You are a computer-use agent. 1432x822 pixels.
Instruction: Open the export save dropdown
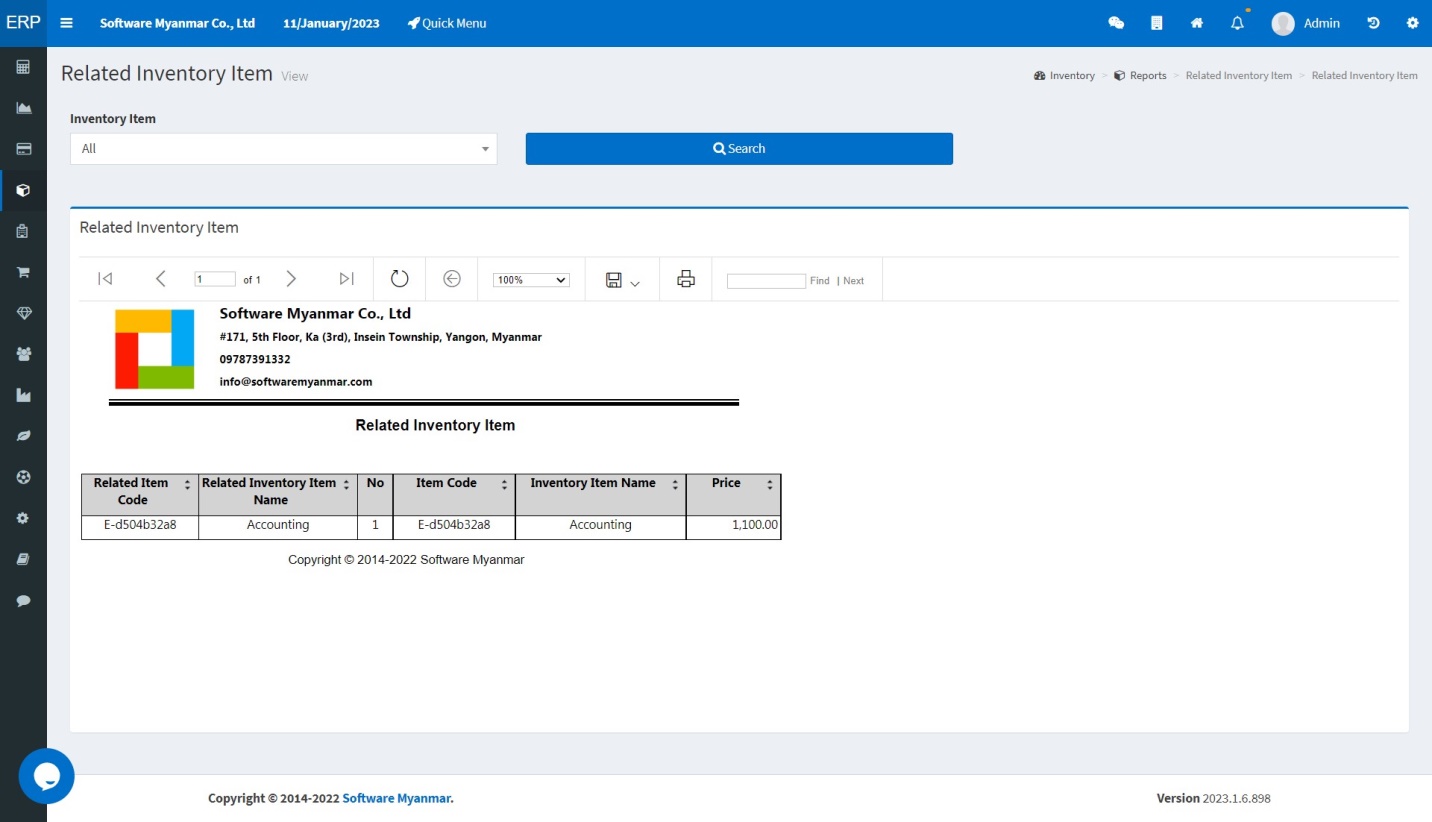coord(622,280)
